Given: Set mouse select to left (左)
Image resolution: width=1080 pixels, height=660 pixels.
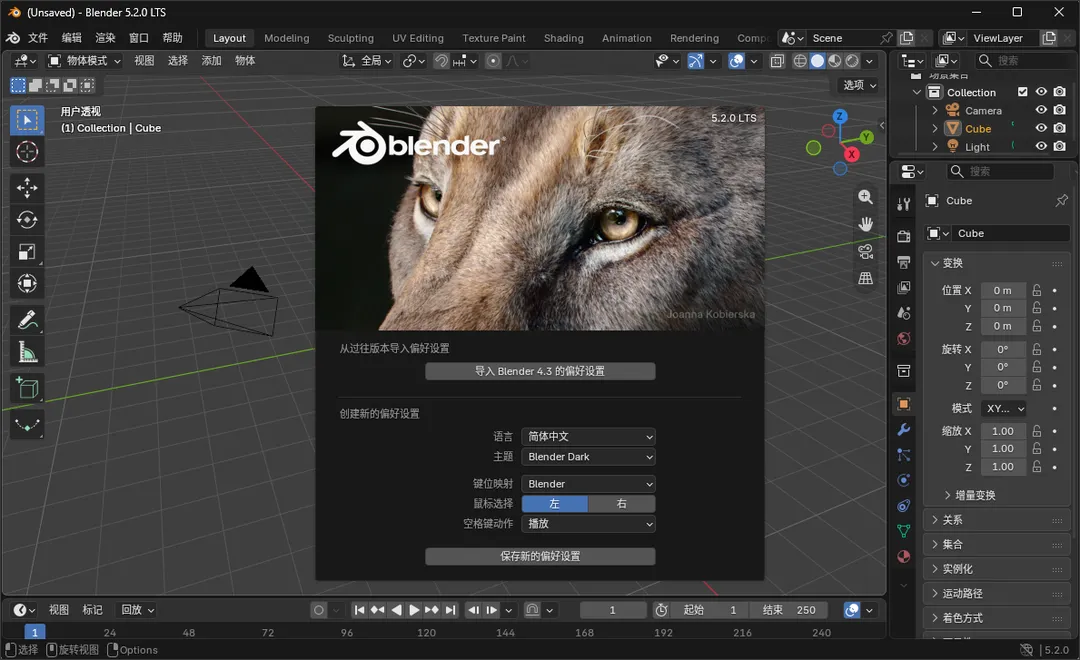Looking at the screenshot, I should 554,504.
